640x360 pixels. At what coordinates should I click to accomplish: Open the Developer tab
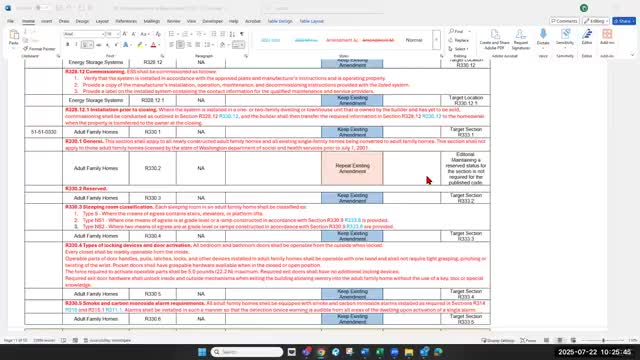[213, 21]
